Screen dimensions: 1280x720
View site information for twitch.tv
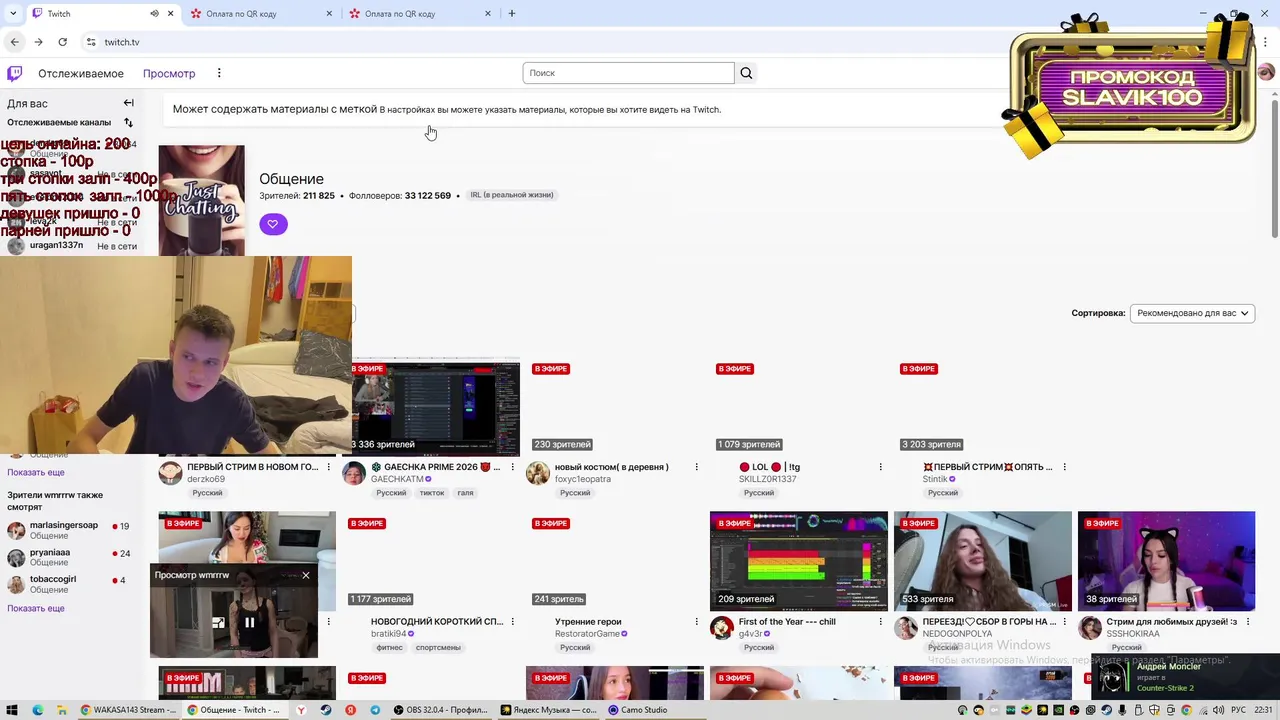(x=91, y=42)
